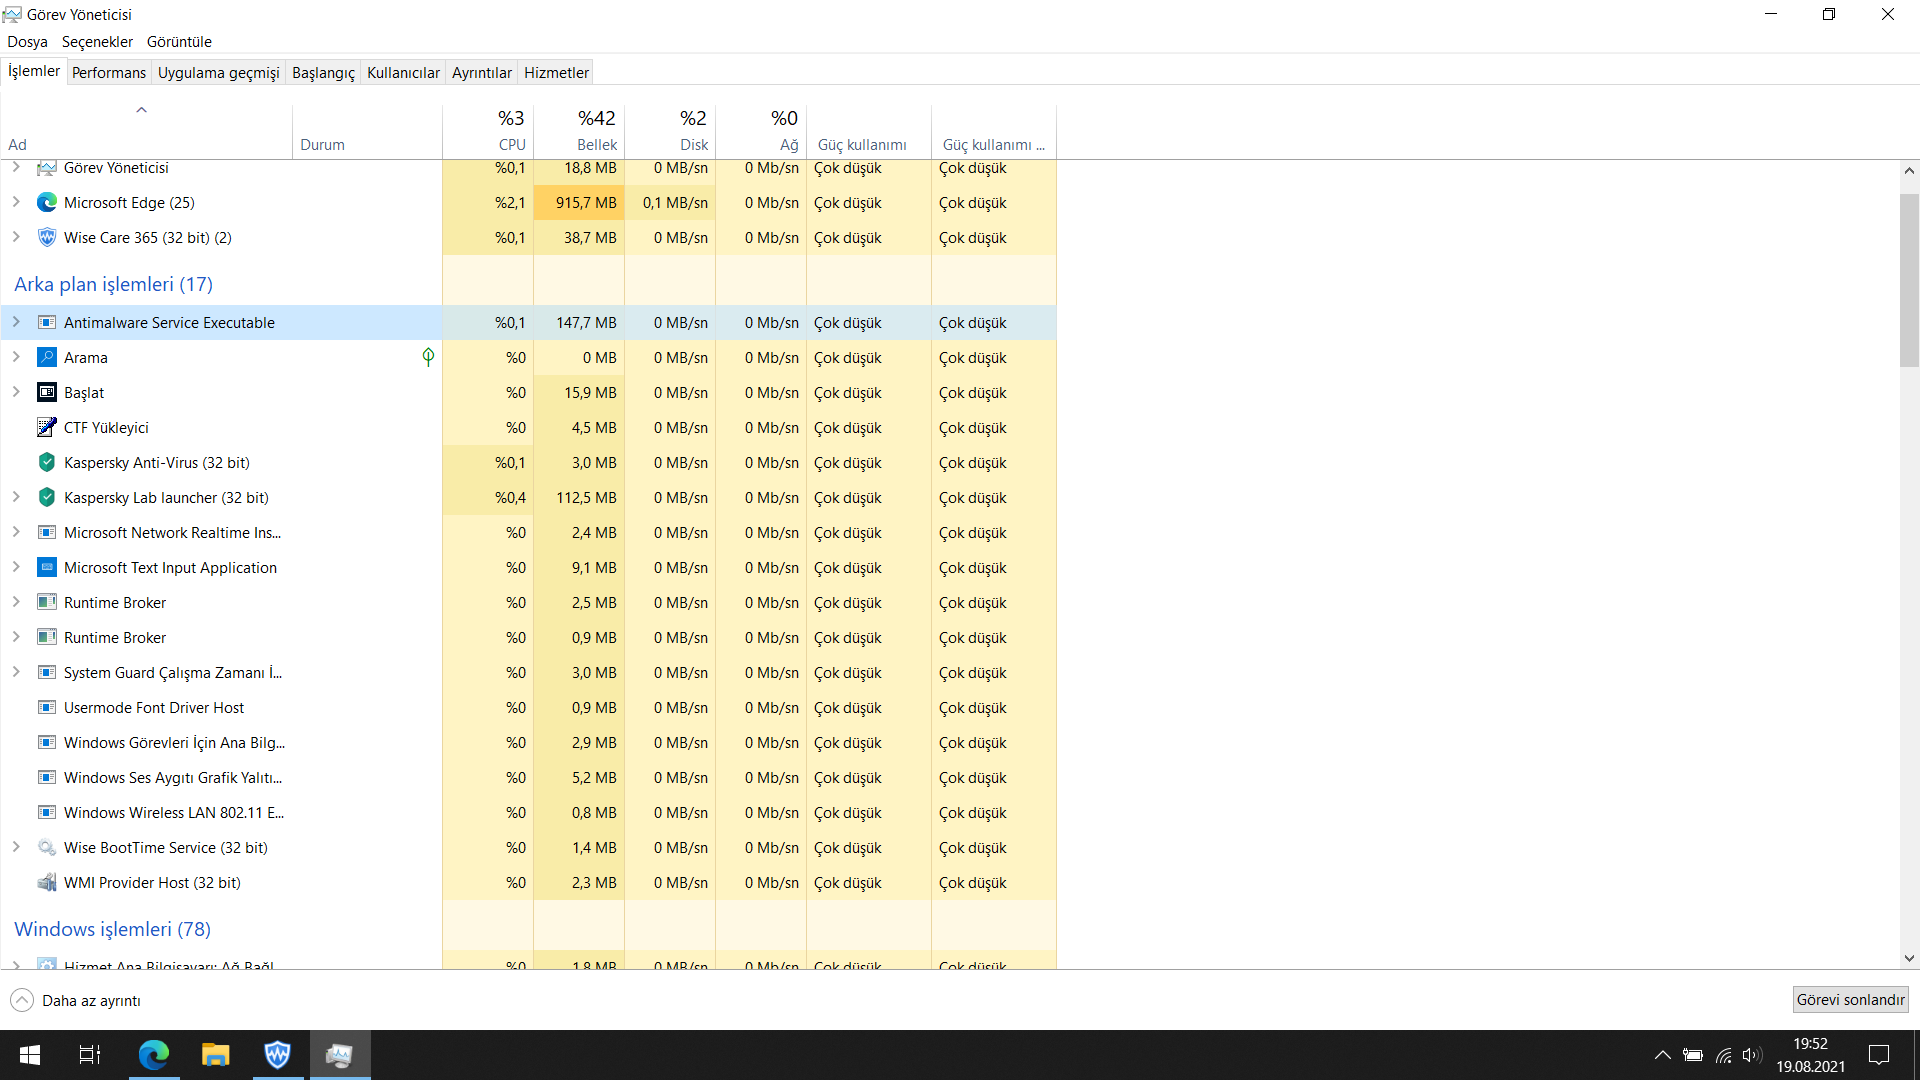Expand Wise BootTime Service row
1920x1080 pixels.
pyautogui.click(x=16, y=847)
